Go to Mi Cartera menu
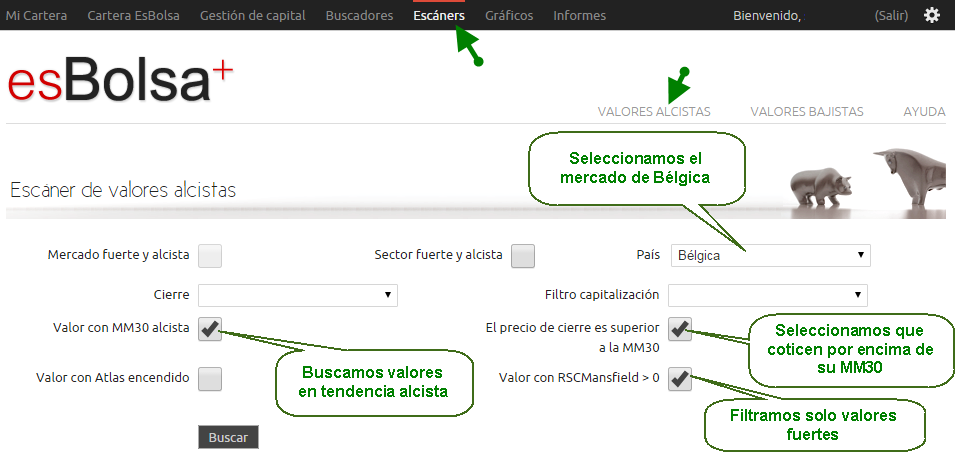The image size is (955, 456). [x=37, y=16]
